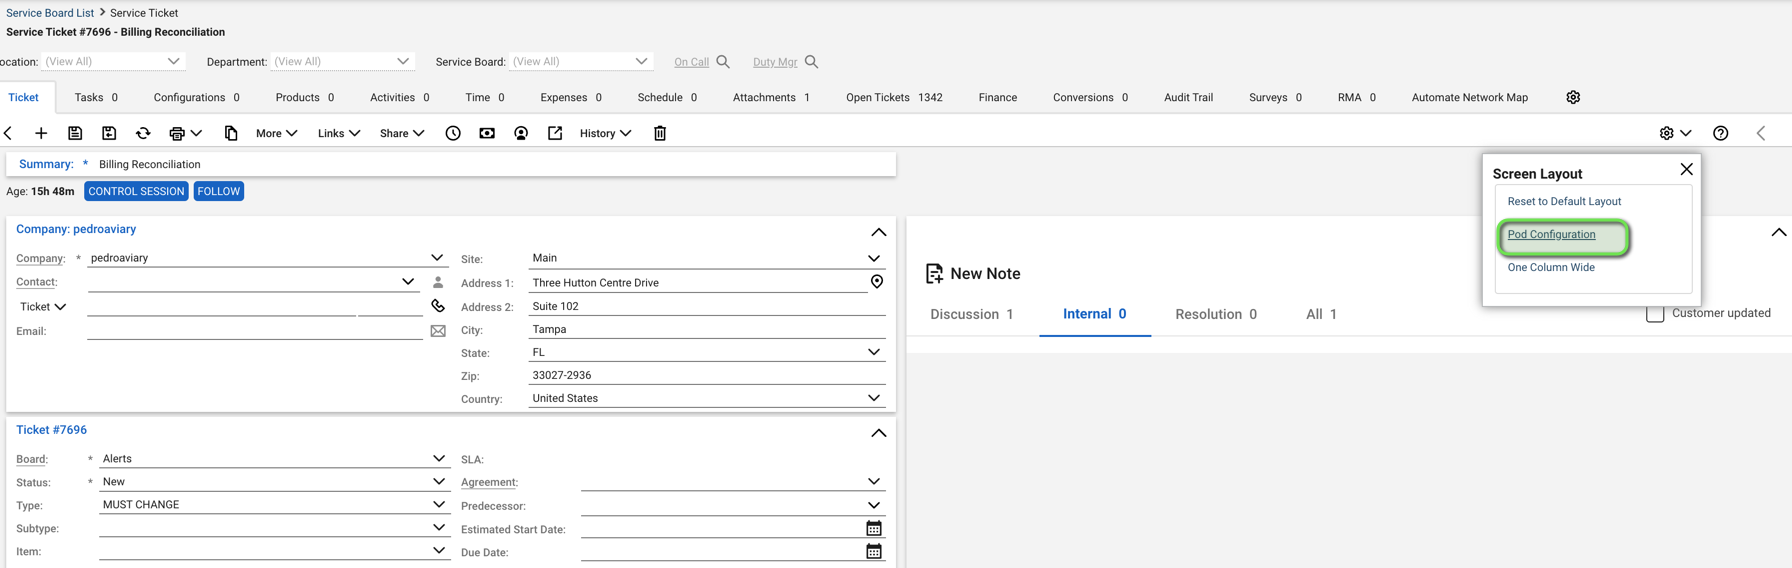The width and height of the screenshot is (1792, 568).
Task: Open the Due Date calendar picker
Action: click(874, 552)
